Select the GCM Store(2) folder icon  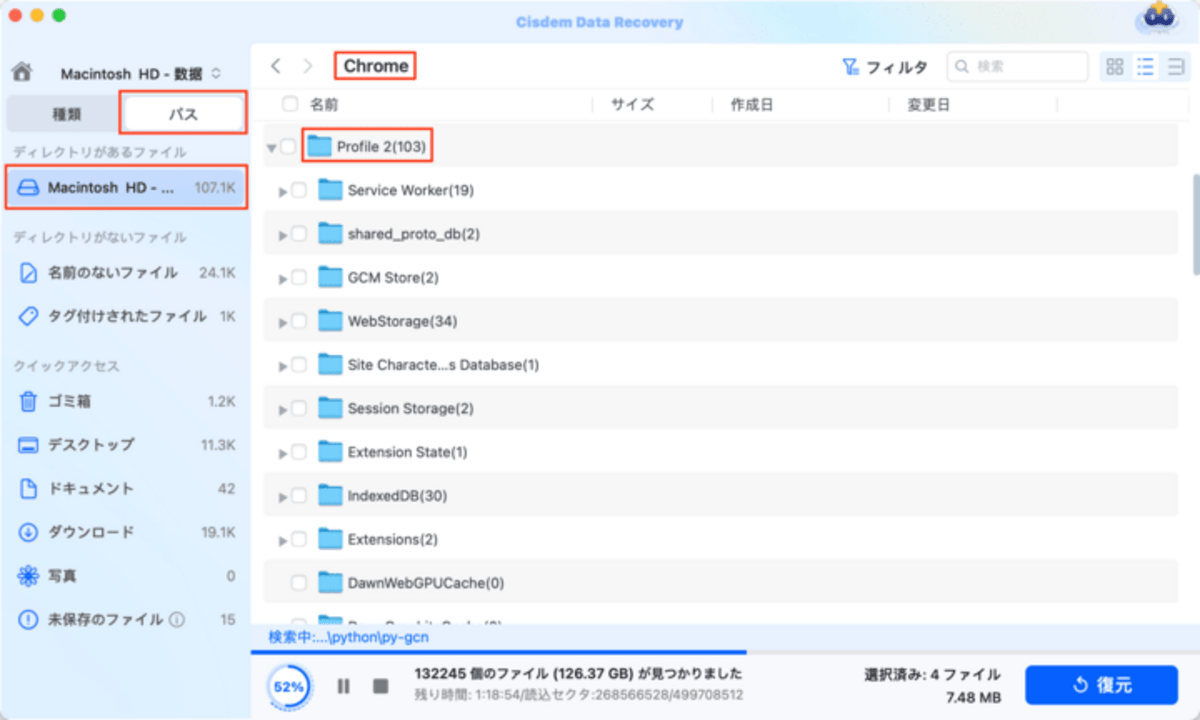tap(330, 277)
